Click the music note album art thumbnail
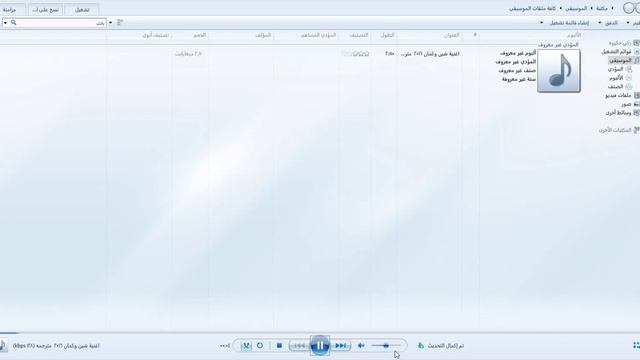 tap(559, 71)
